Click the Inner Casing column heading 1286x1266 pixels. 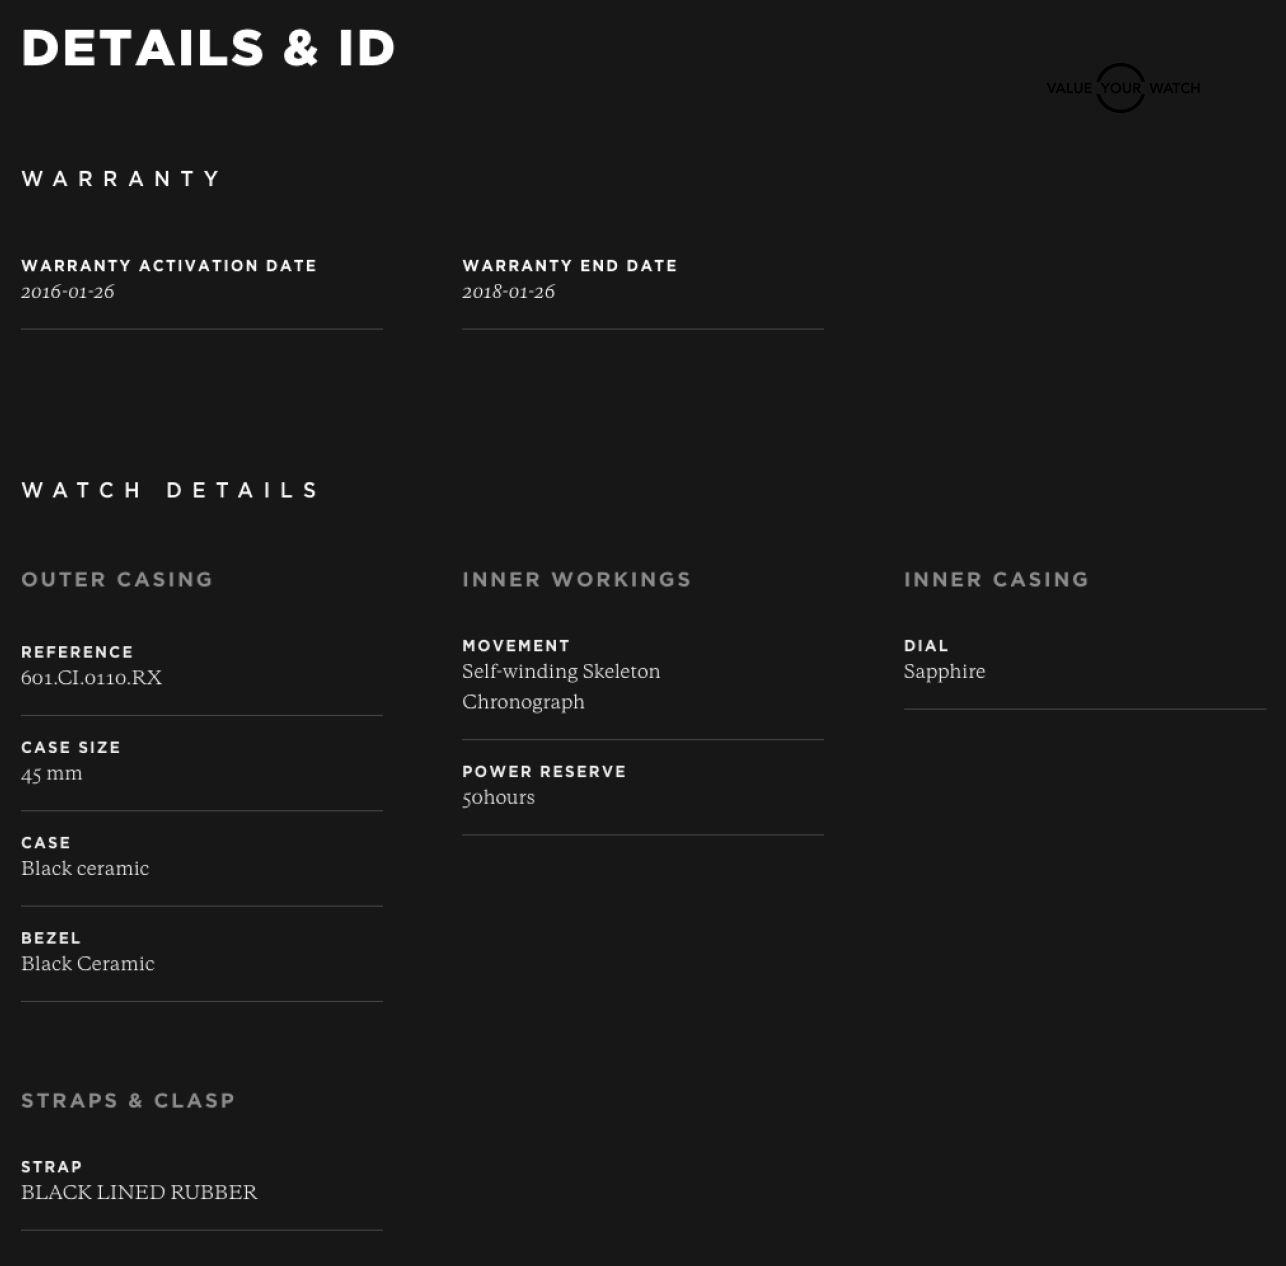[x=996, y=580]
